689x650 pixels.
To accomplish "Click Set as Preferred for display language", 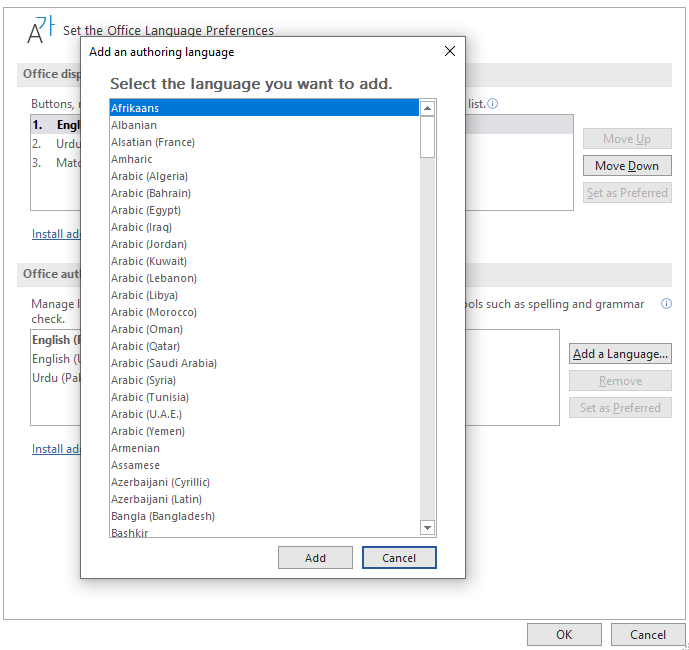I will (x=627, y=193).
